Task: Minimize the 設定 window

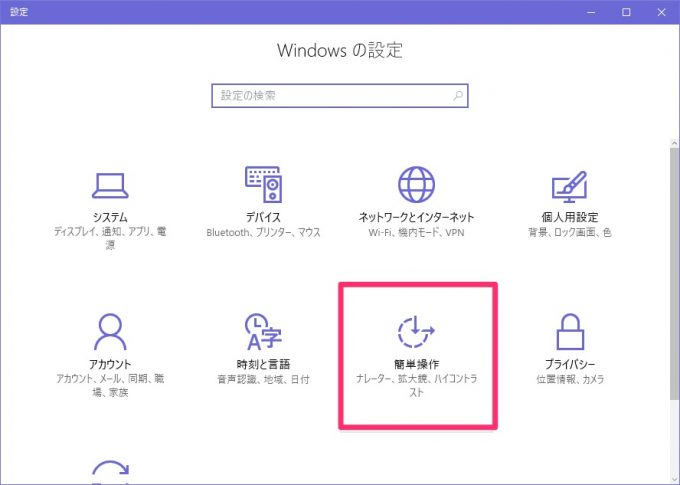Action: (591, 12)
